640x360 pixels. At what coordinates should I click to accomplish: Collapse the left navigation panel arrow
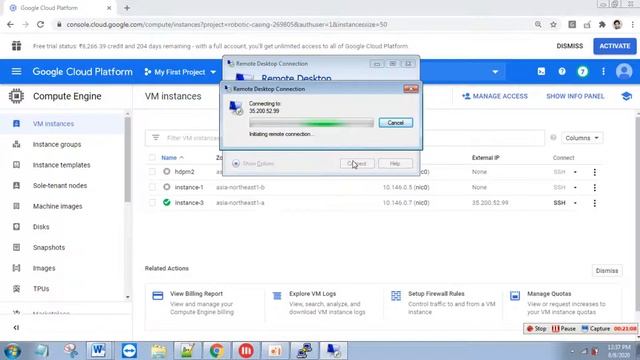[16, 327]
